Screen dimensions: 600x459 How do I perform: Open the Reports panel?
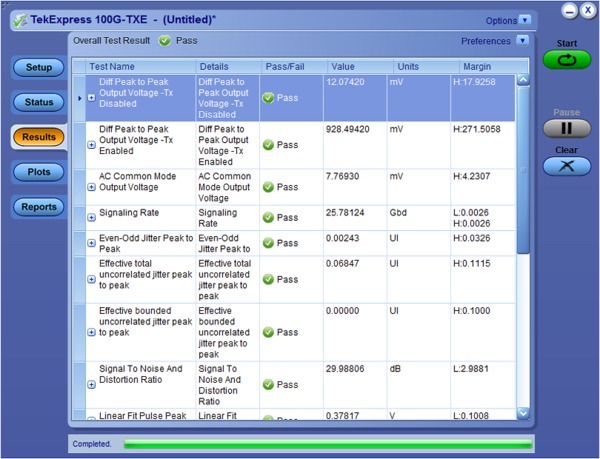(x=38, y=207)
